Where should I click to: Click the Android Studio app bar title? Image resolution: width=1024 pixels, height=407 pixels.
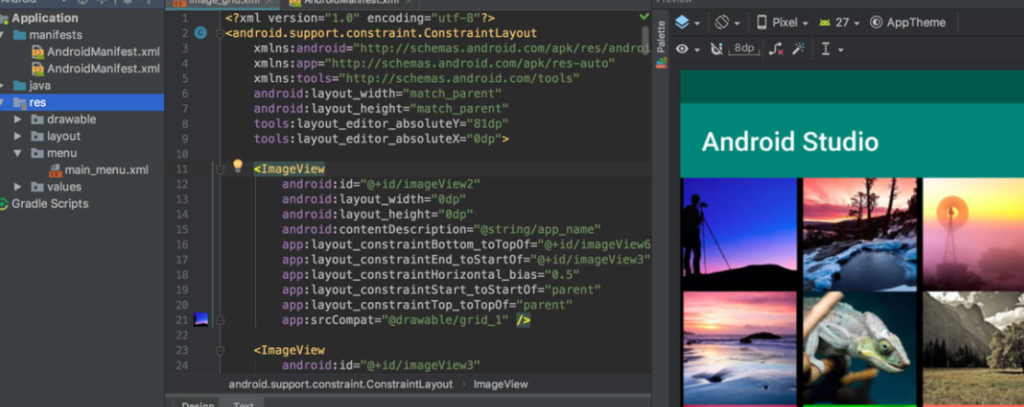coord(790,142)
